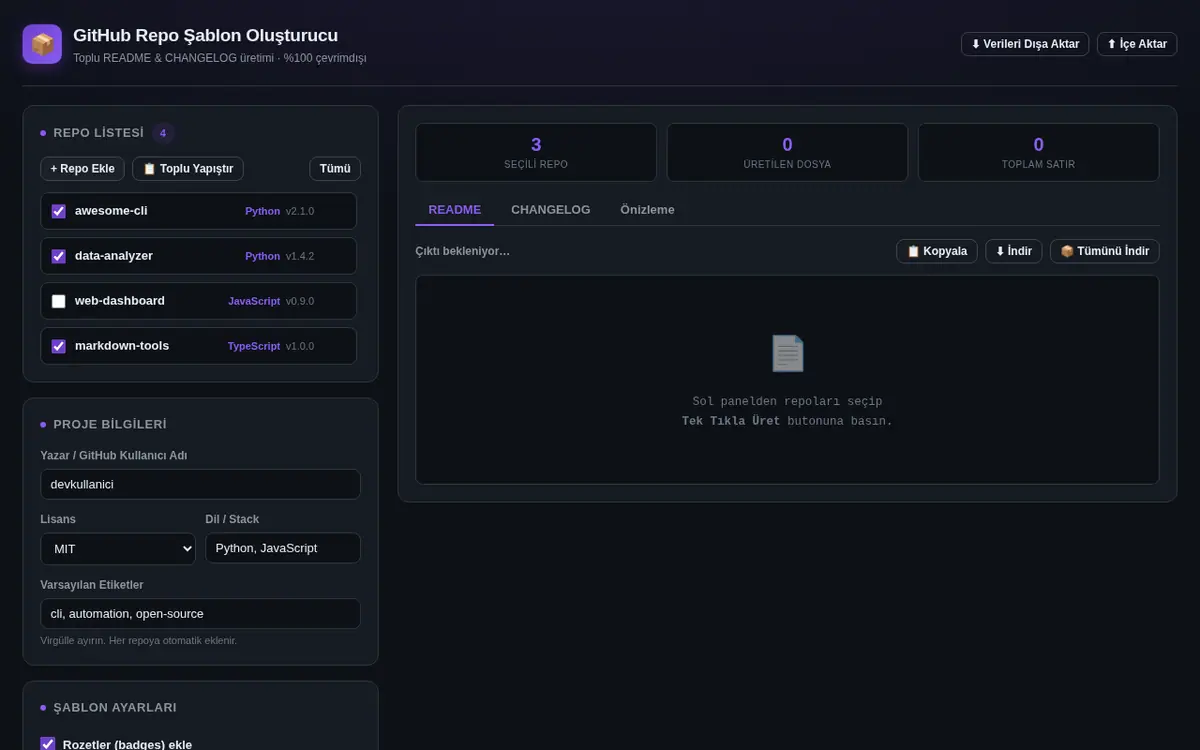Click the Varsayılan Etiketler input field

(x=200, y=614)
